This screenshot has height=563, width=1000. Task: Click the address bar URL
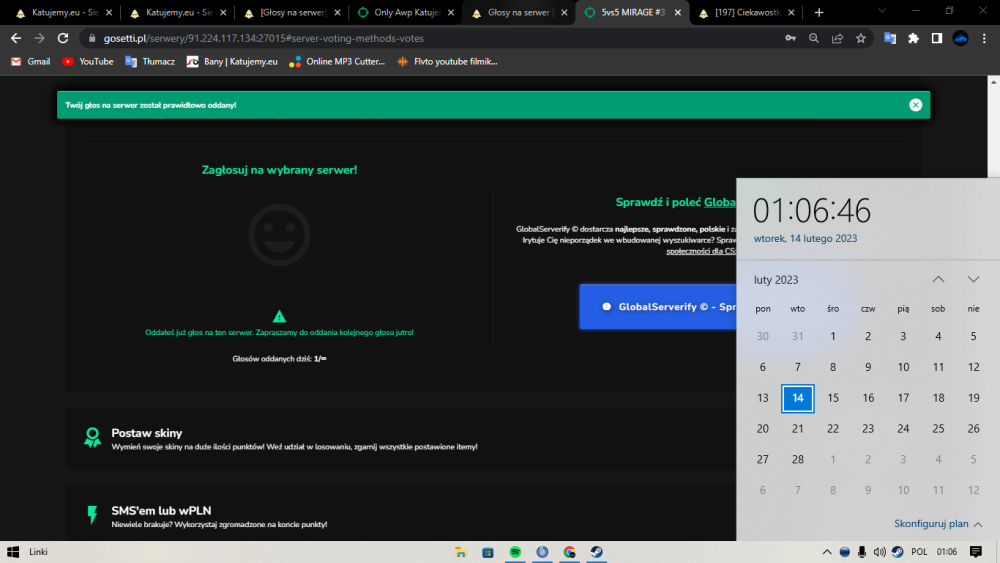tap(263, 38)
